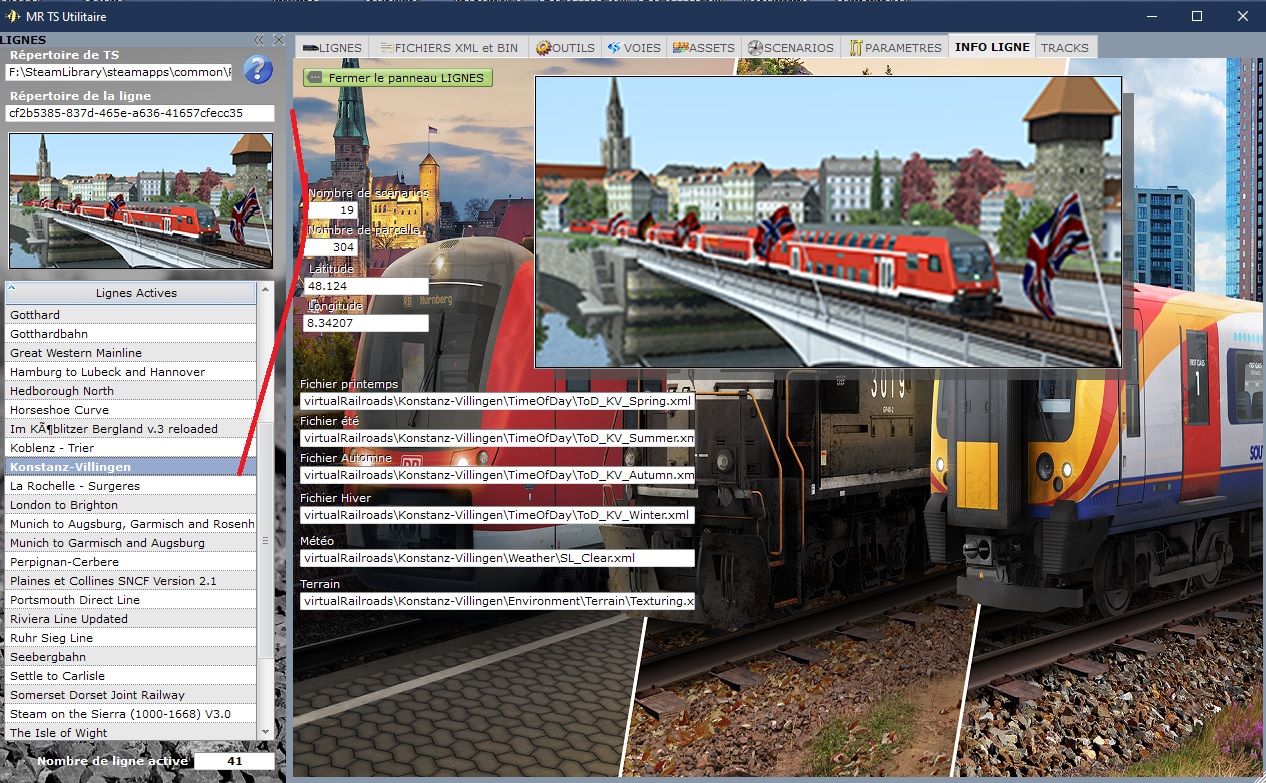Open the ASSETS tab
This screenshot has height=783, width=1266.
pyautogui.click(x=704, y=47)
